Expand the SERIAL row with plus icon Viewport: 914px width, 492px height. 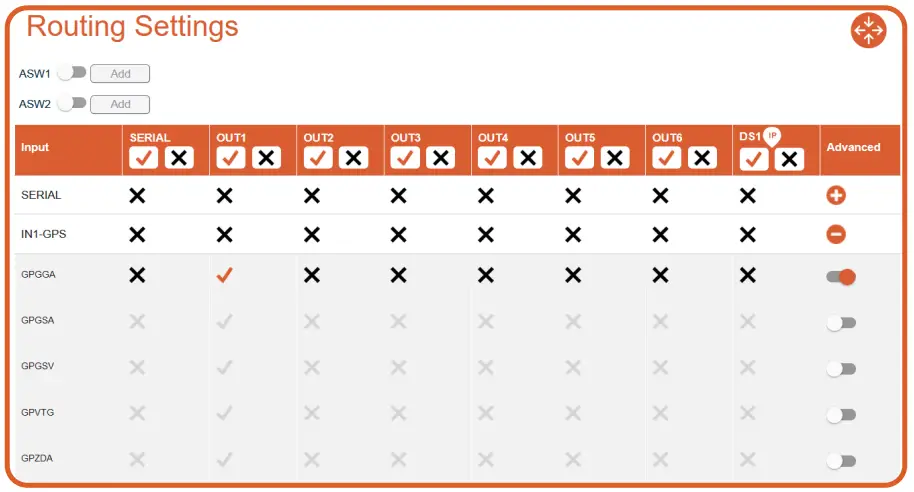[836, 196]
